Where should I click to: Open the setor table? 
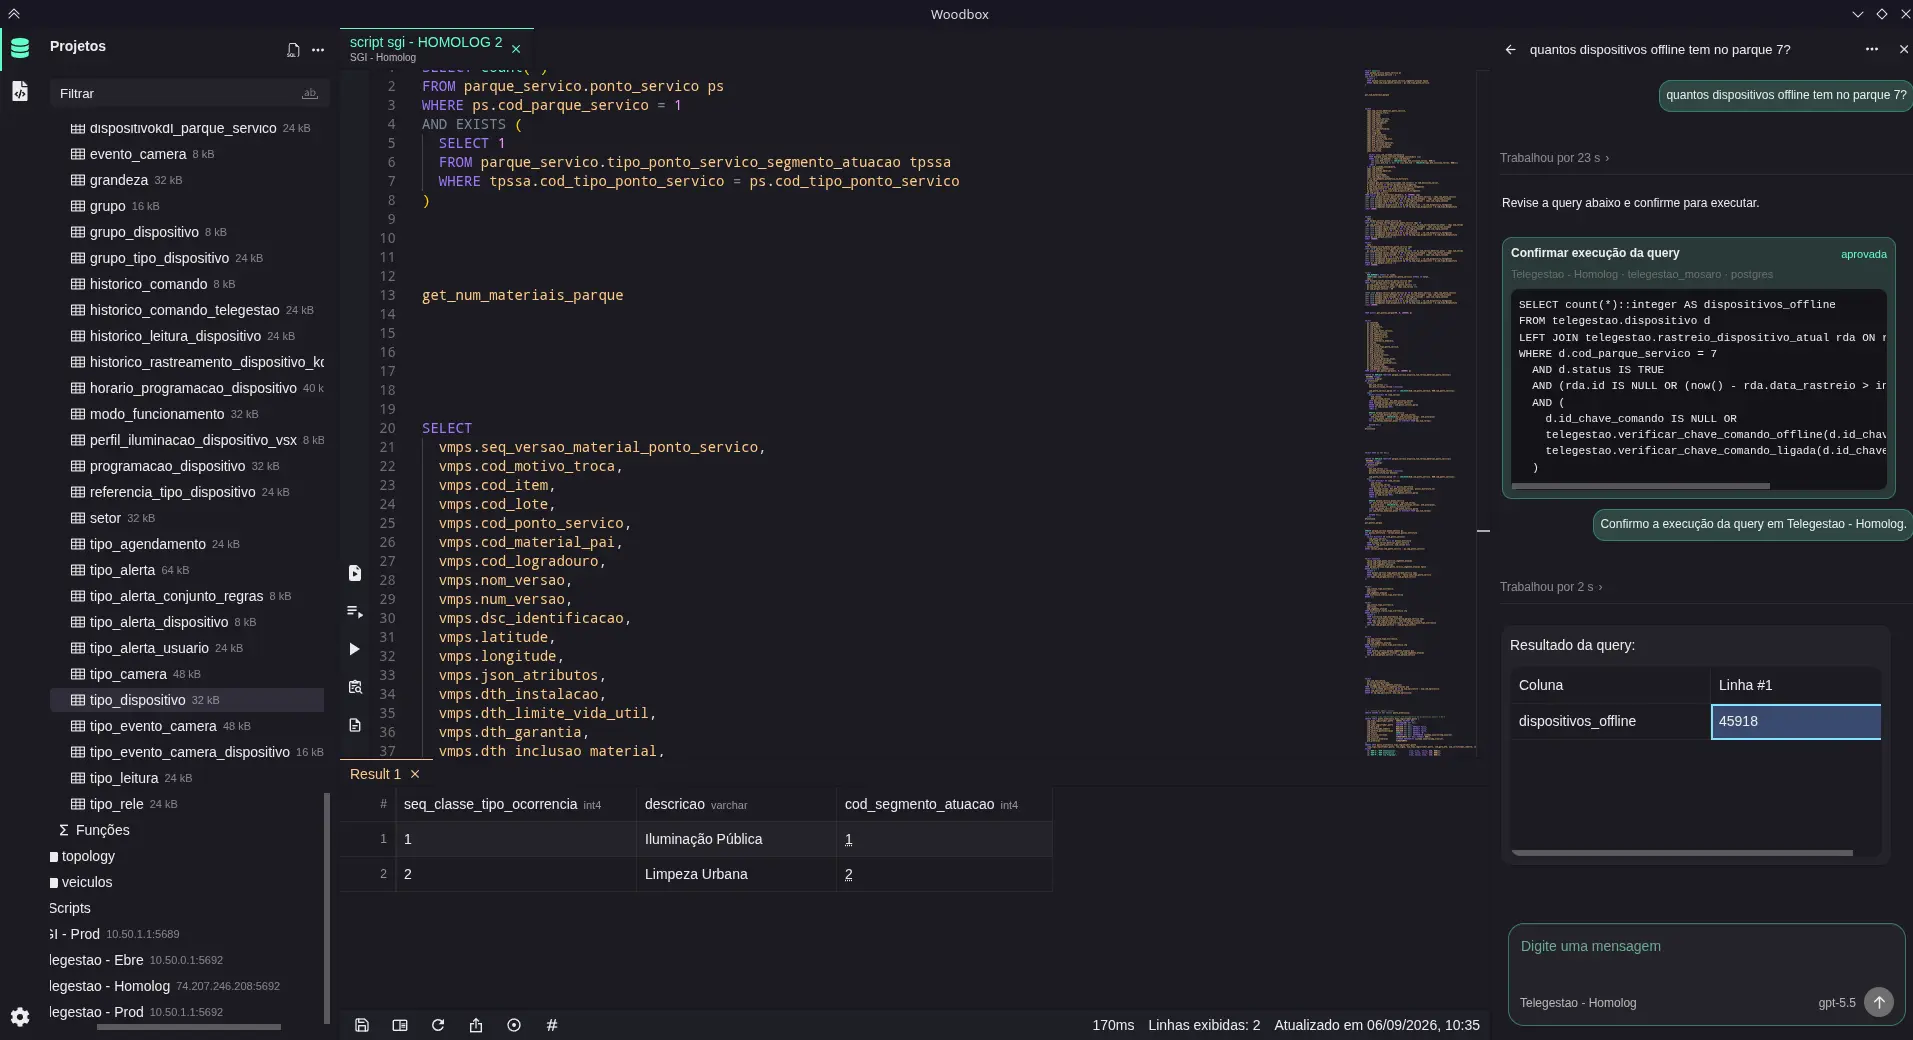[x=105, y=518]
